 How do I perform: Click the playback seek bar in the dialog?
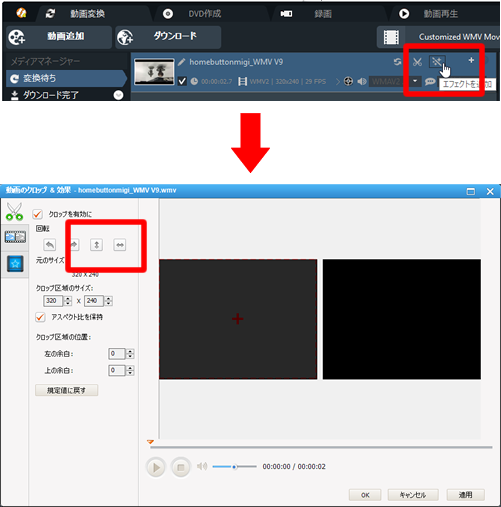pos(321,447)
